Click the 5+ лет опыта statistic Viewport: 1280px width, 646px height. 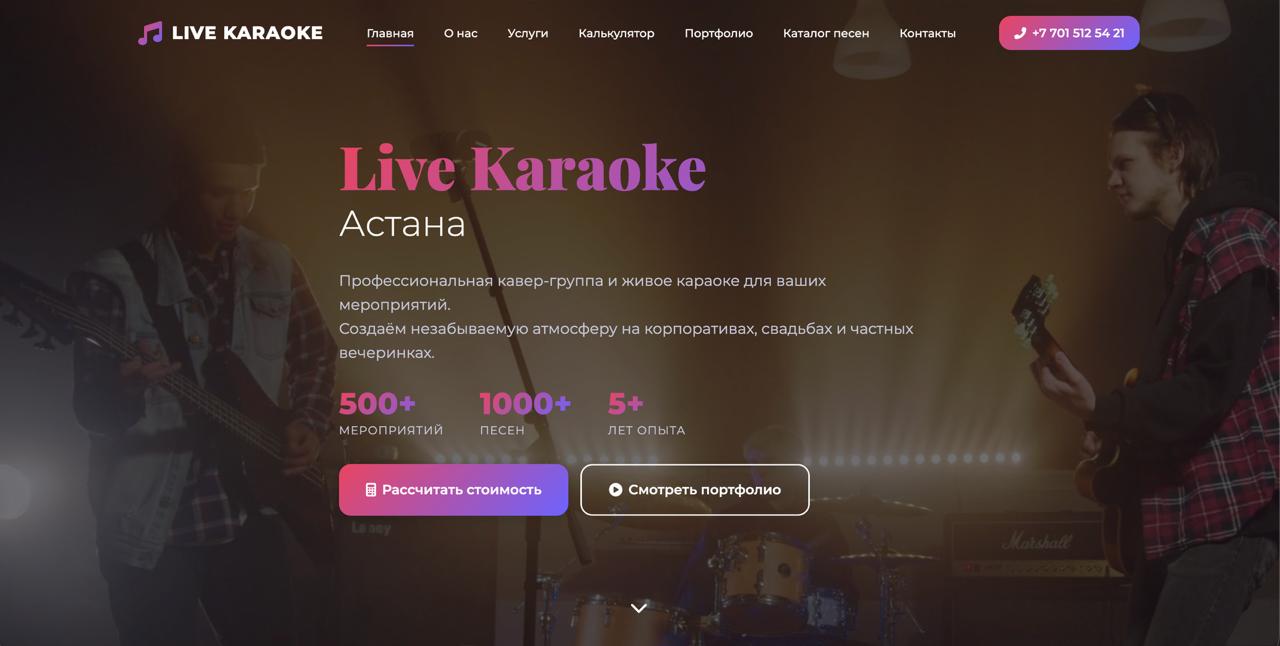pyautogui.click(x=646, y=414)
